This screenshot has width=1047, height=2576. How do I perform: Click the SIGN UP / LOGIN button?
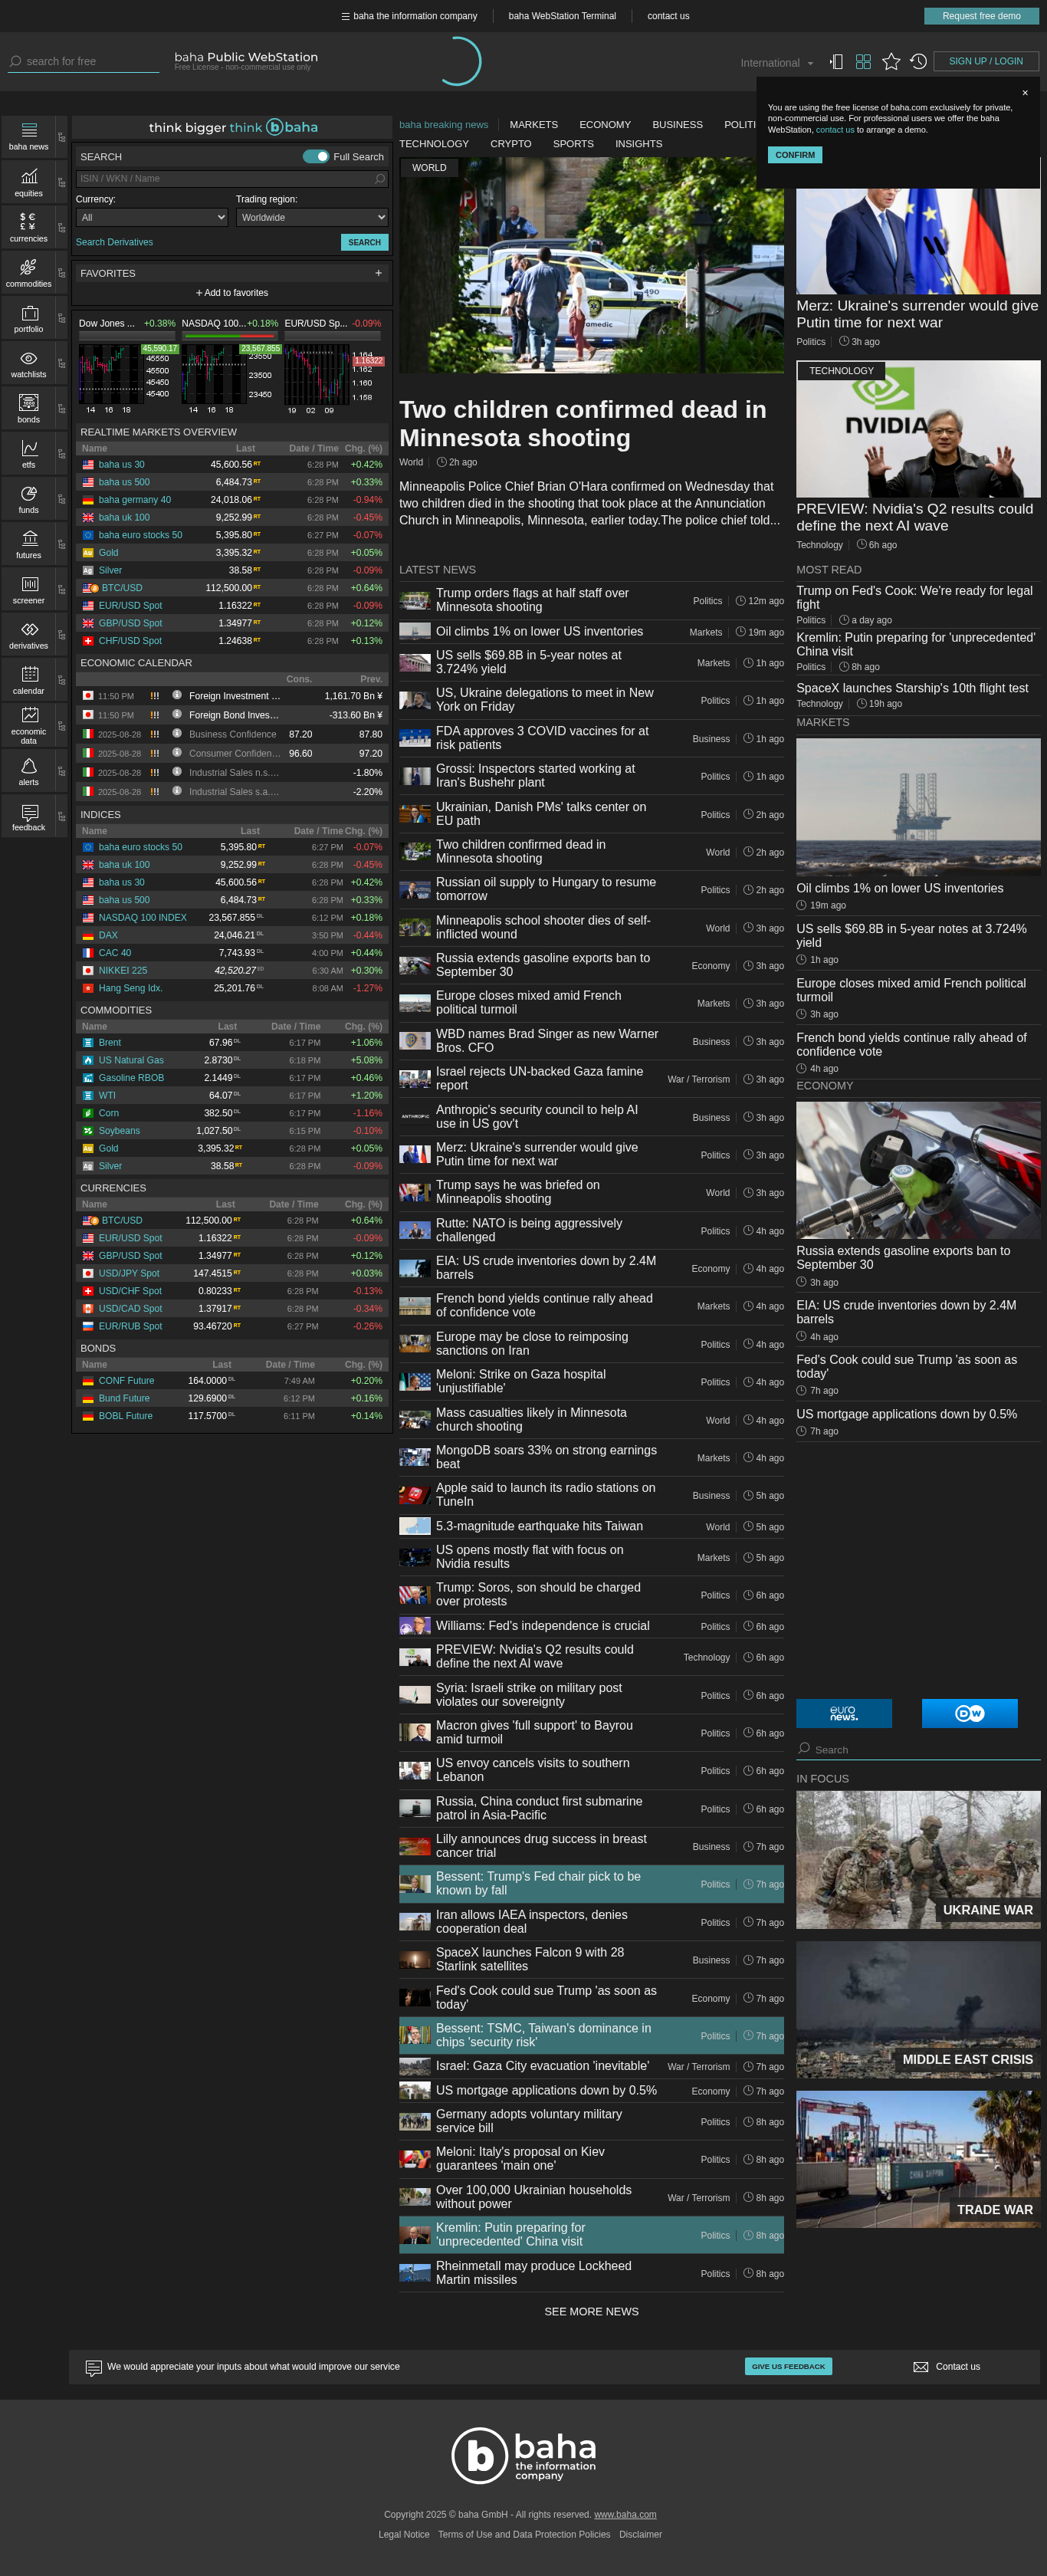(985, 61)
